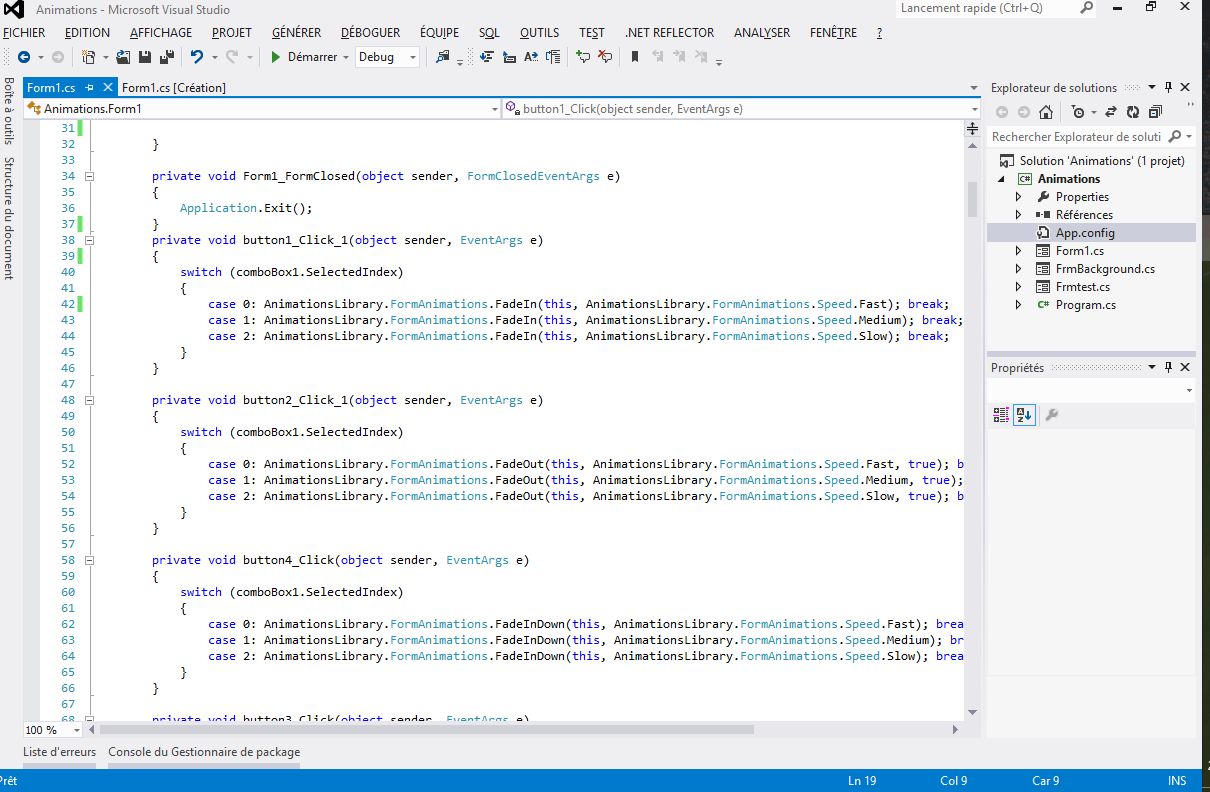Click the Undo arrow icon
The height and width of the screenshot is (792, 1210).
click(196, 57)
